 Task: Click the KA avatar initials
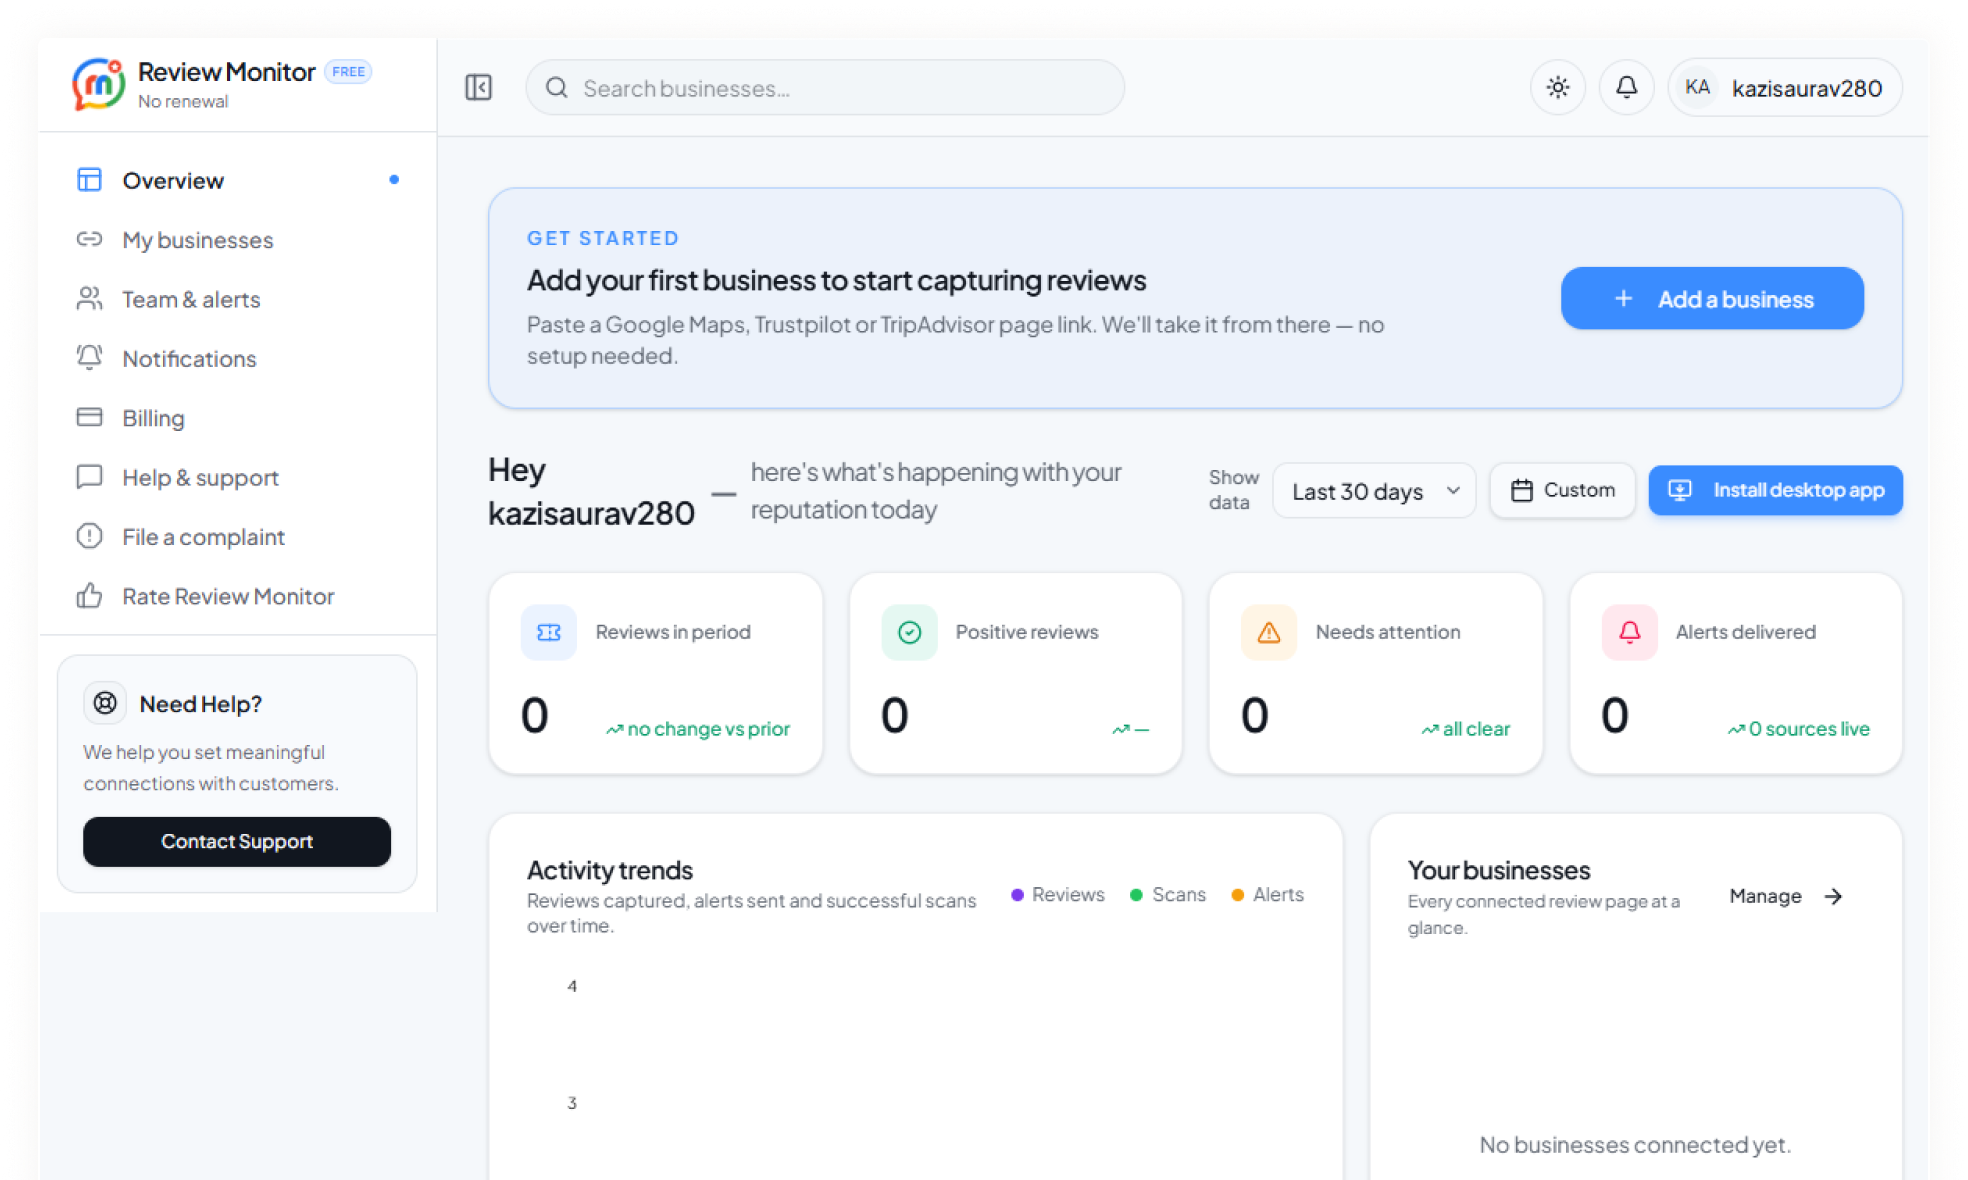1697,88
